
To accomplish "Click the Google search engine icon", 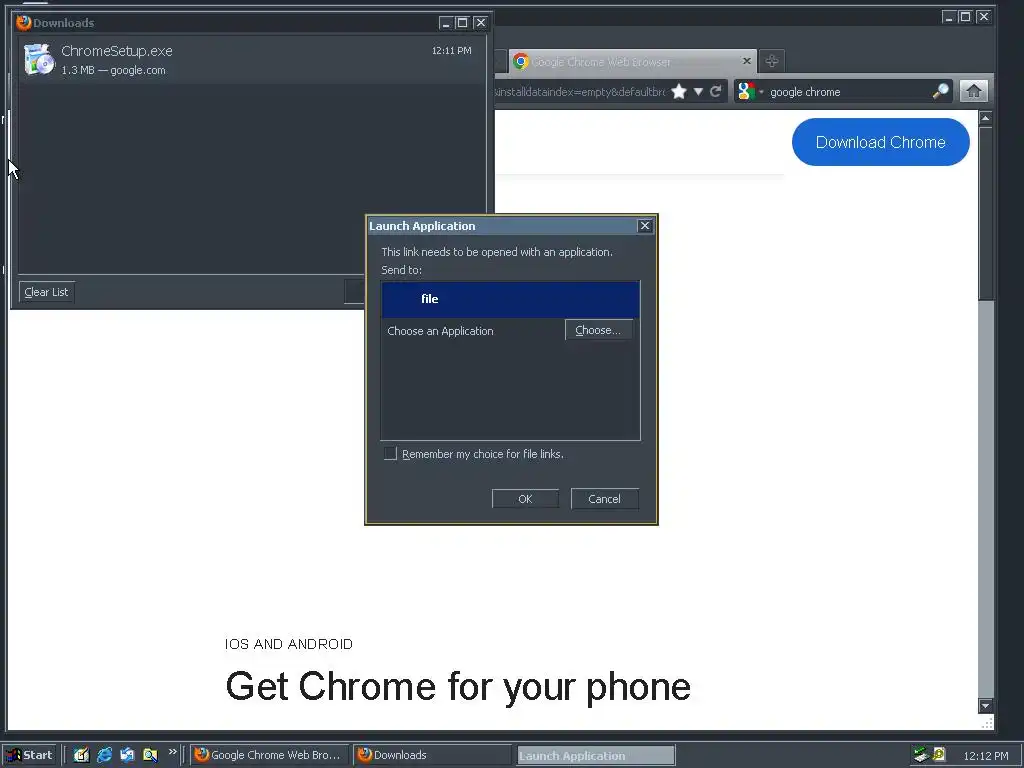I will coord(746,91).
